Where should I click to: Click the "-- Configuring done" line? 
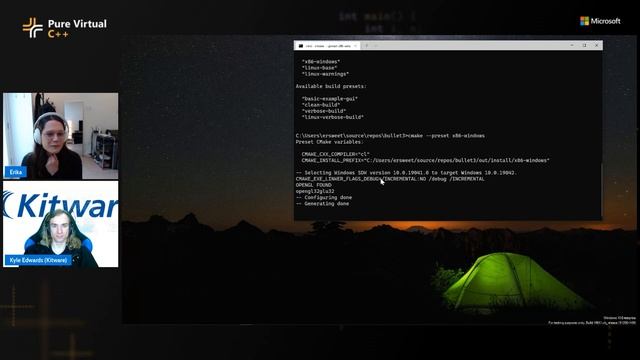(x=324, y=197)
